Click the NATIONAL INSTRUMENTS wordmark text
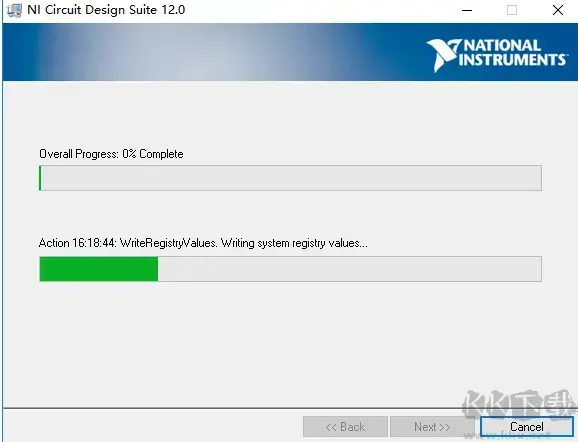578x442 pixels. 512,53
